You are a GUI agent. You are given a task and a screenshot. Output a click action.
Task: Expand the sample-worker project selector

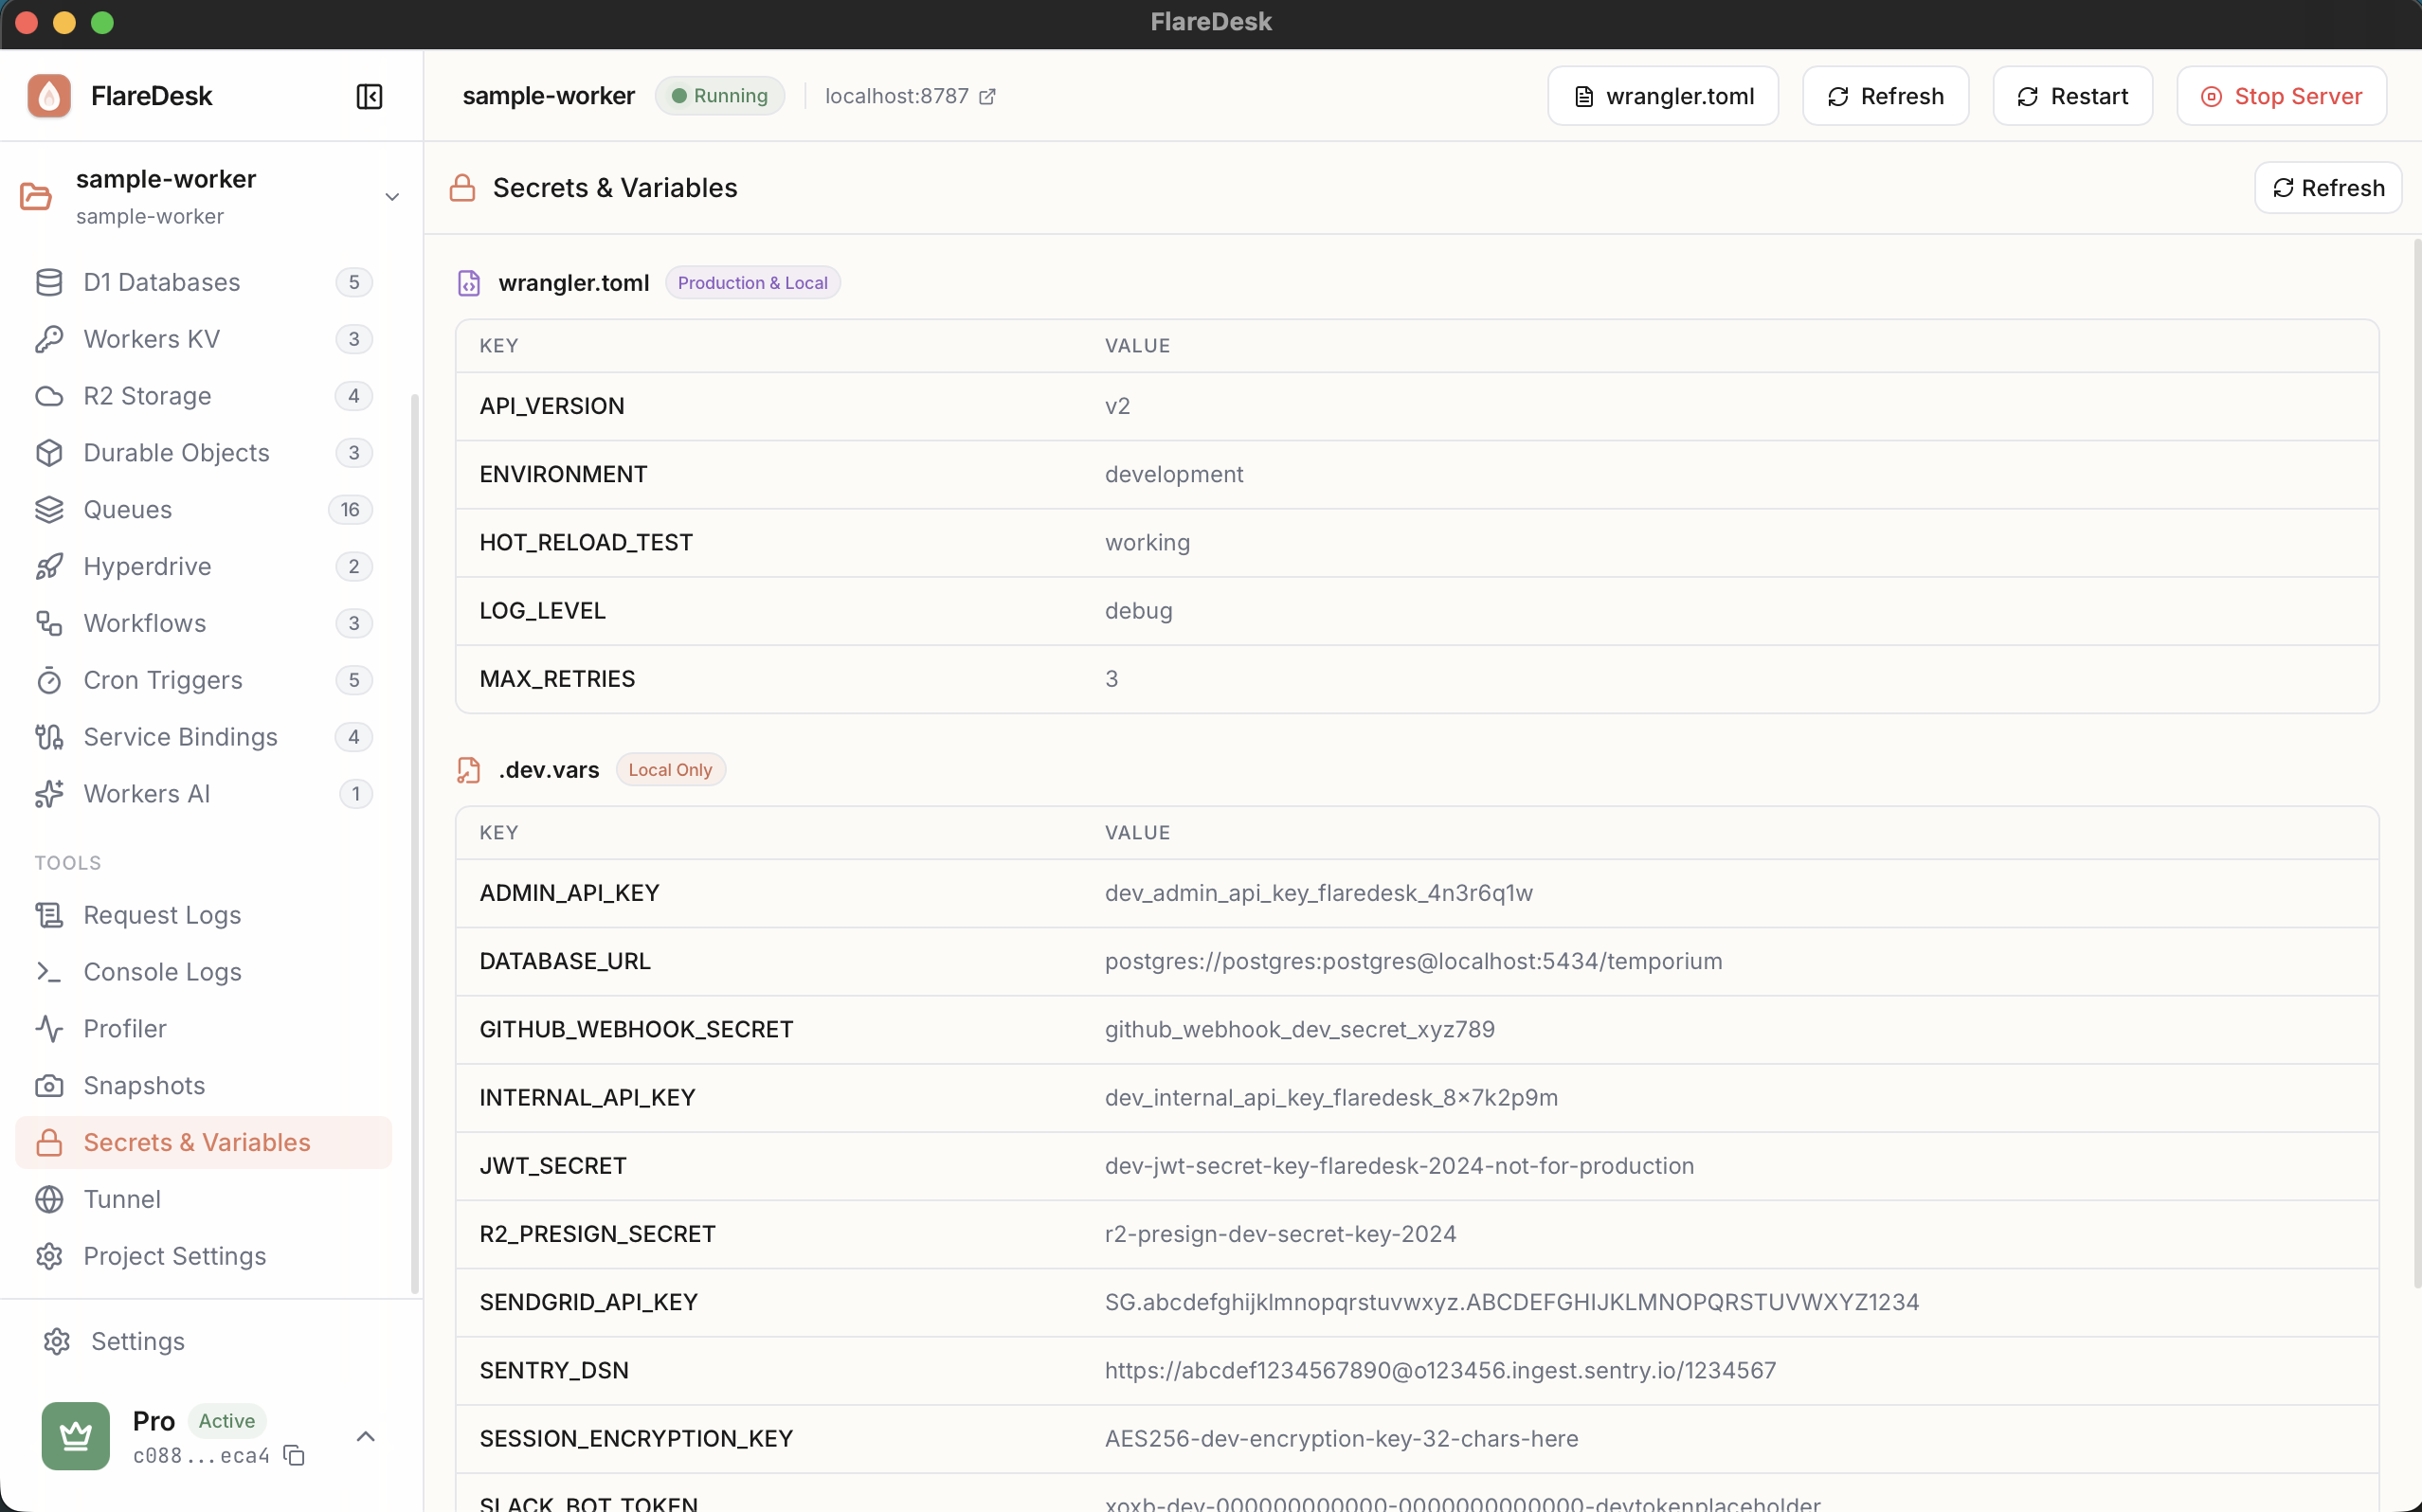click(x=391, y=197)
